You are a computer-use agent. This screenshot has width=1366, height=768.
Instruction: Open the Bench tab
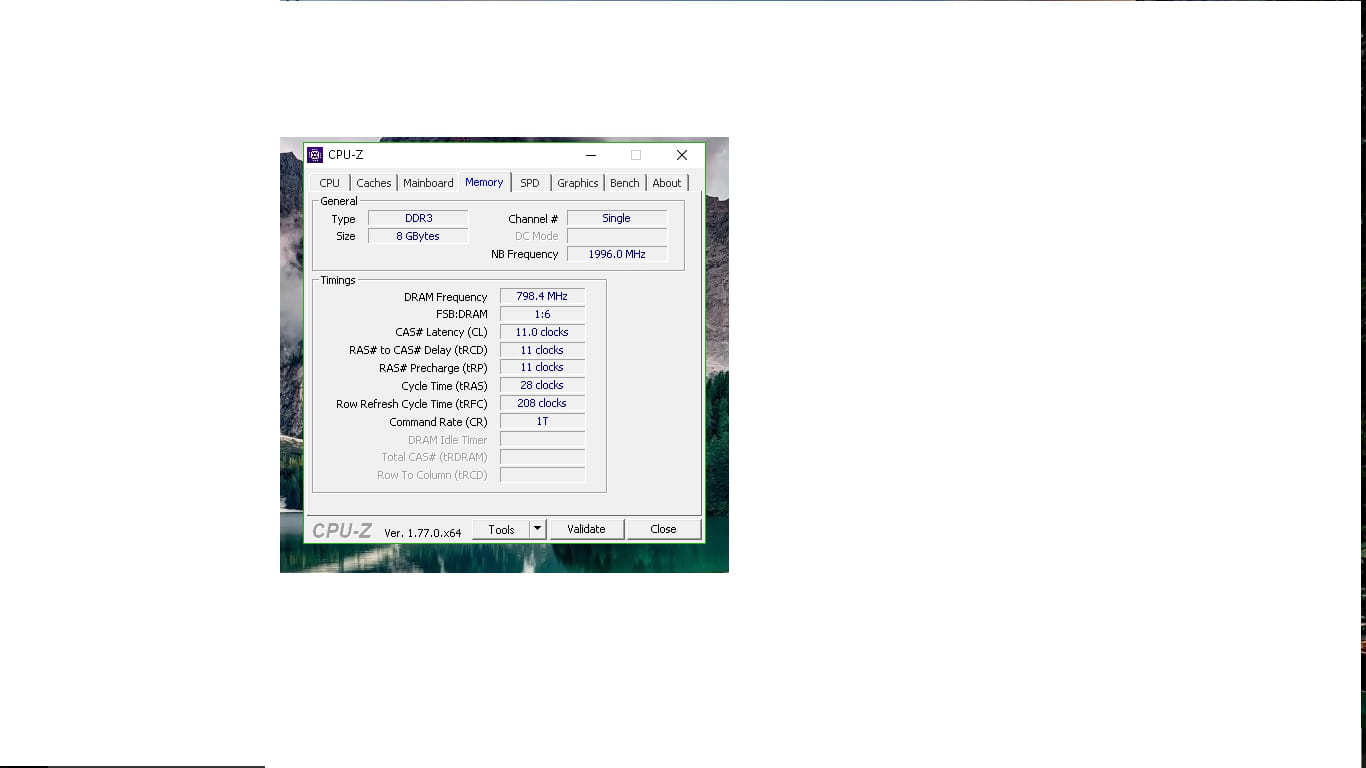[625, 183]
